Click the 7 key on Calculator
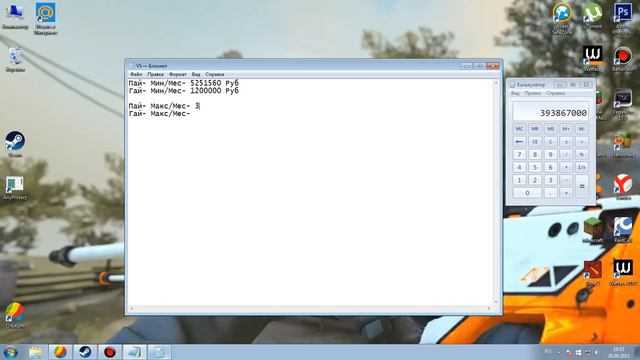The width and height of the screenshot is (640, 360). [519, 155]
